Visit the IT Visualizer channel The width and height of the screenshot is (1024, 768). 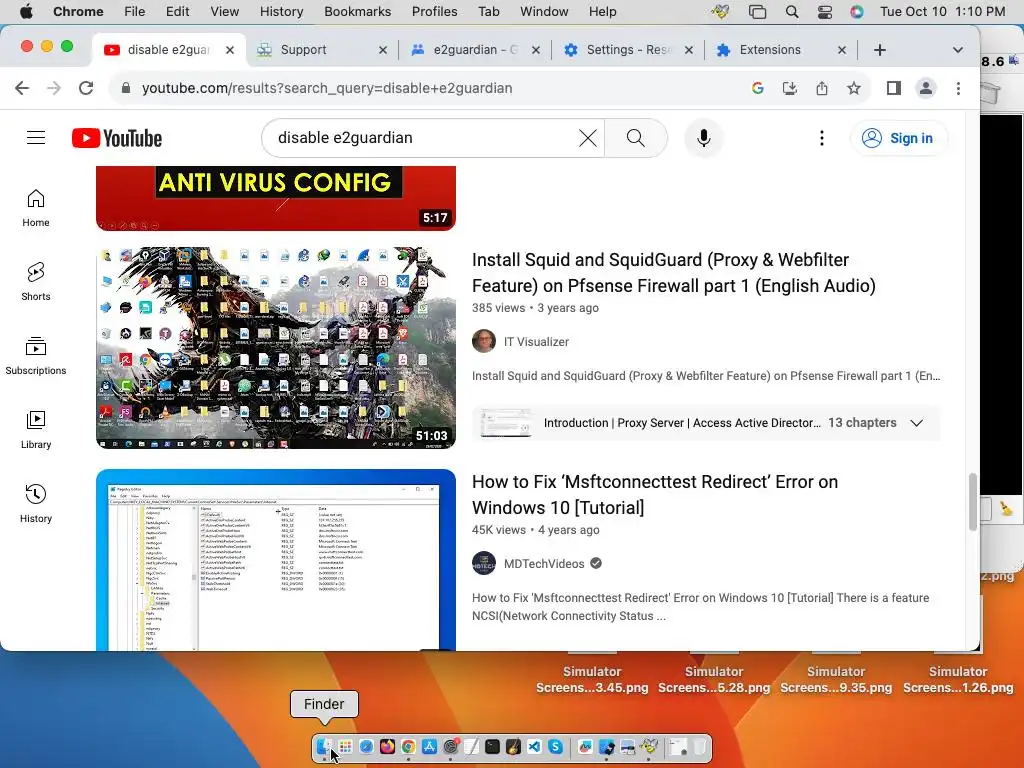click(536, 342)
